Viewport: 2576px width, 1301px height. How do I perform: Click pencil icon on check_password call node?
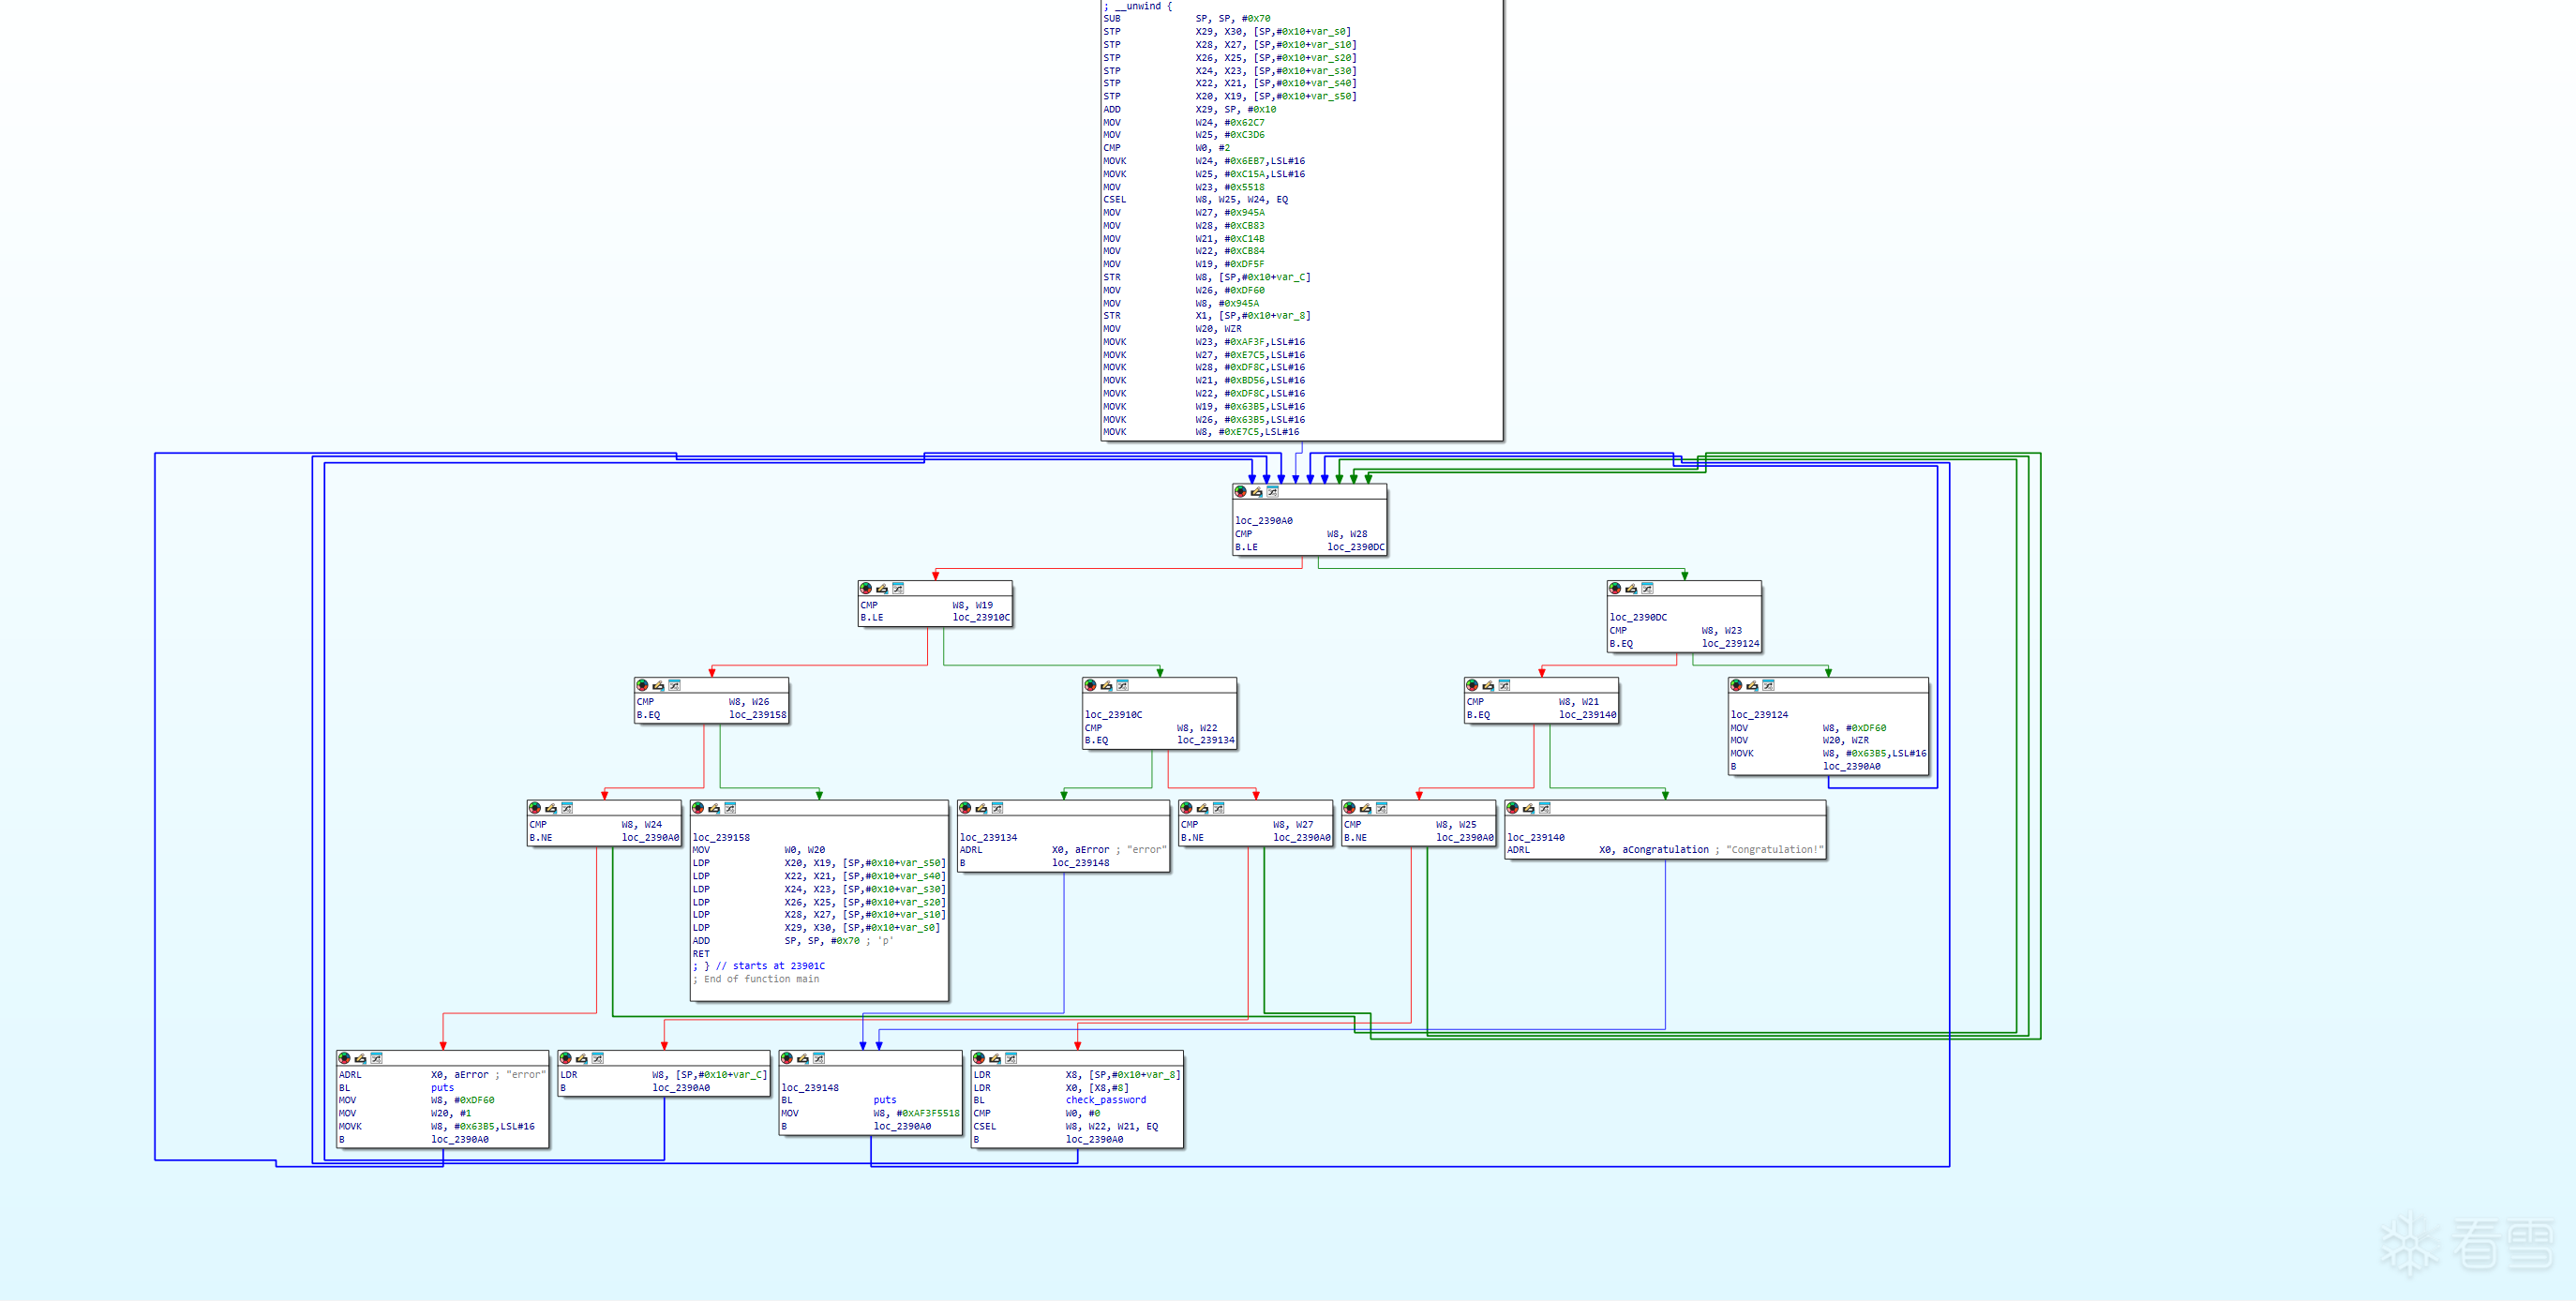click(995, 1058)
